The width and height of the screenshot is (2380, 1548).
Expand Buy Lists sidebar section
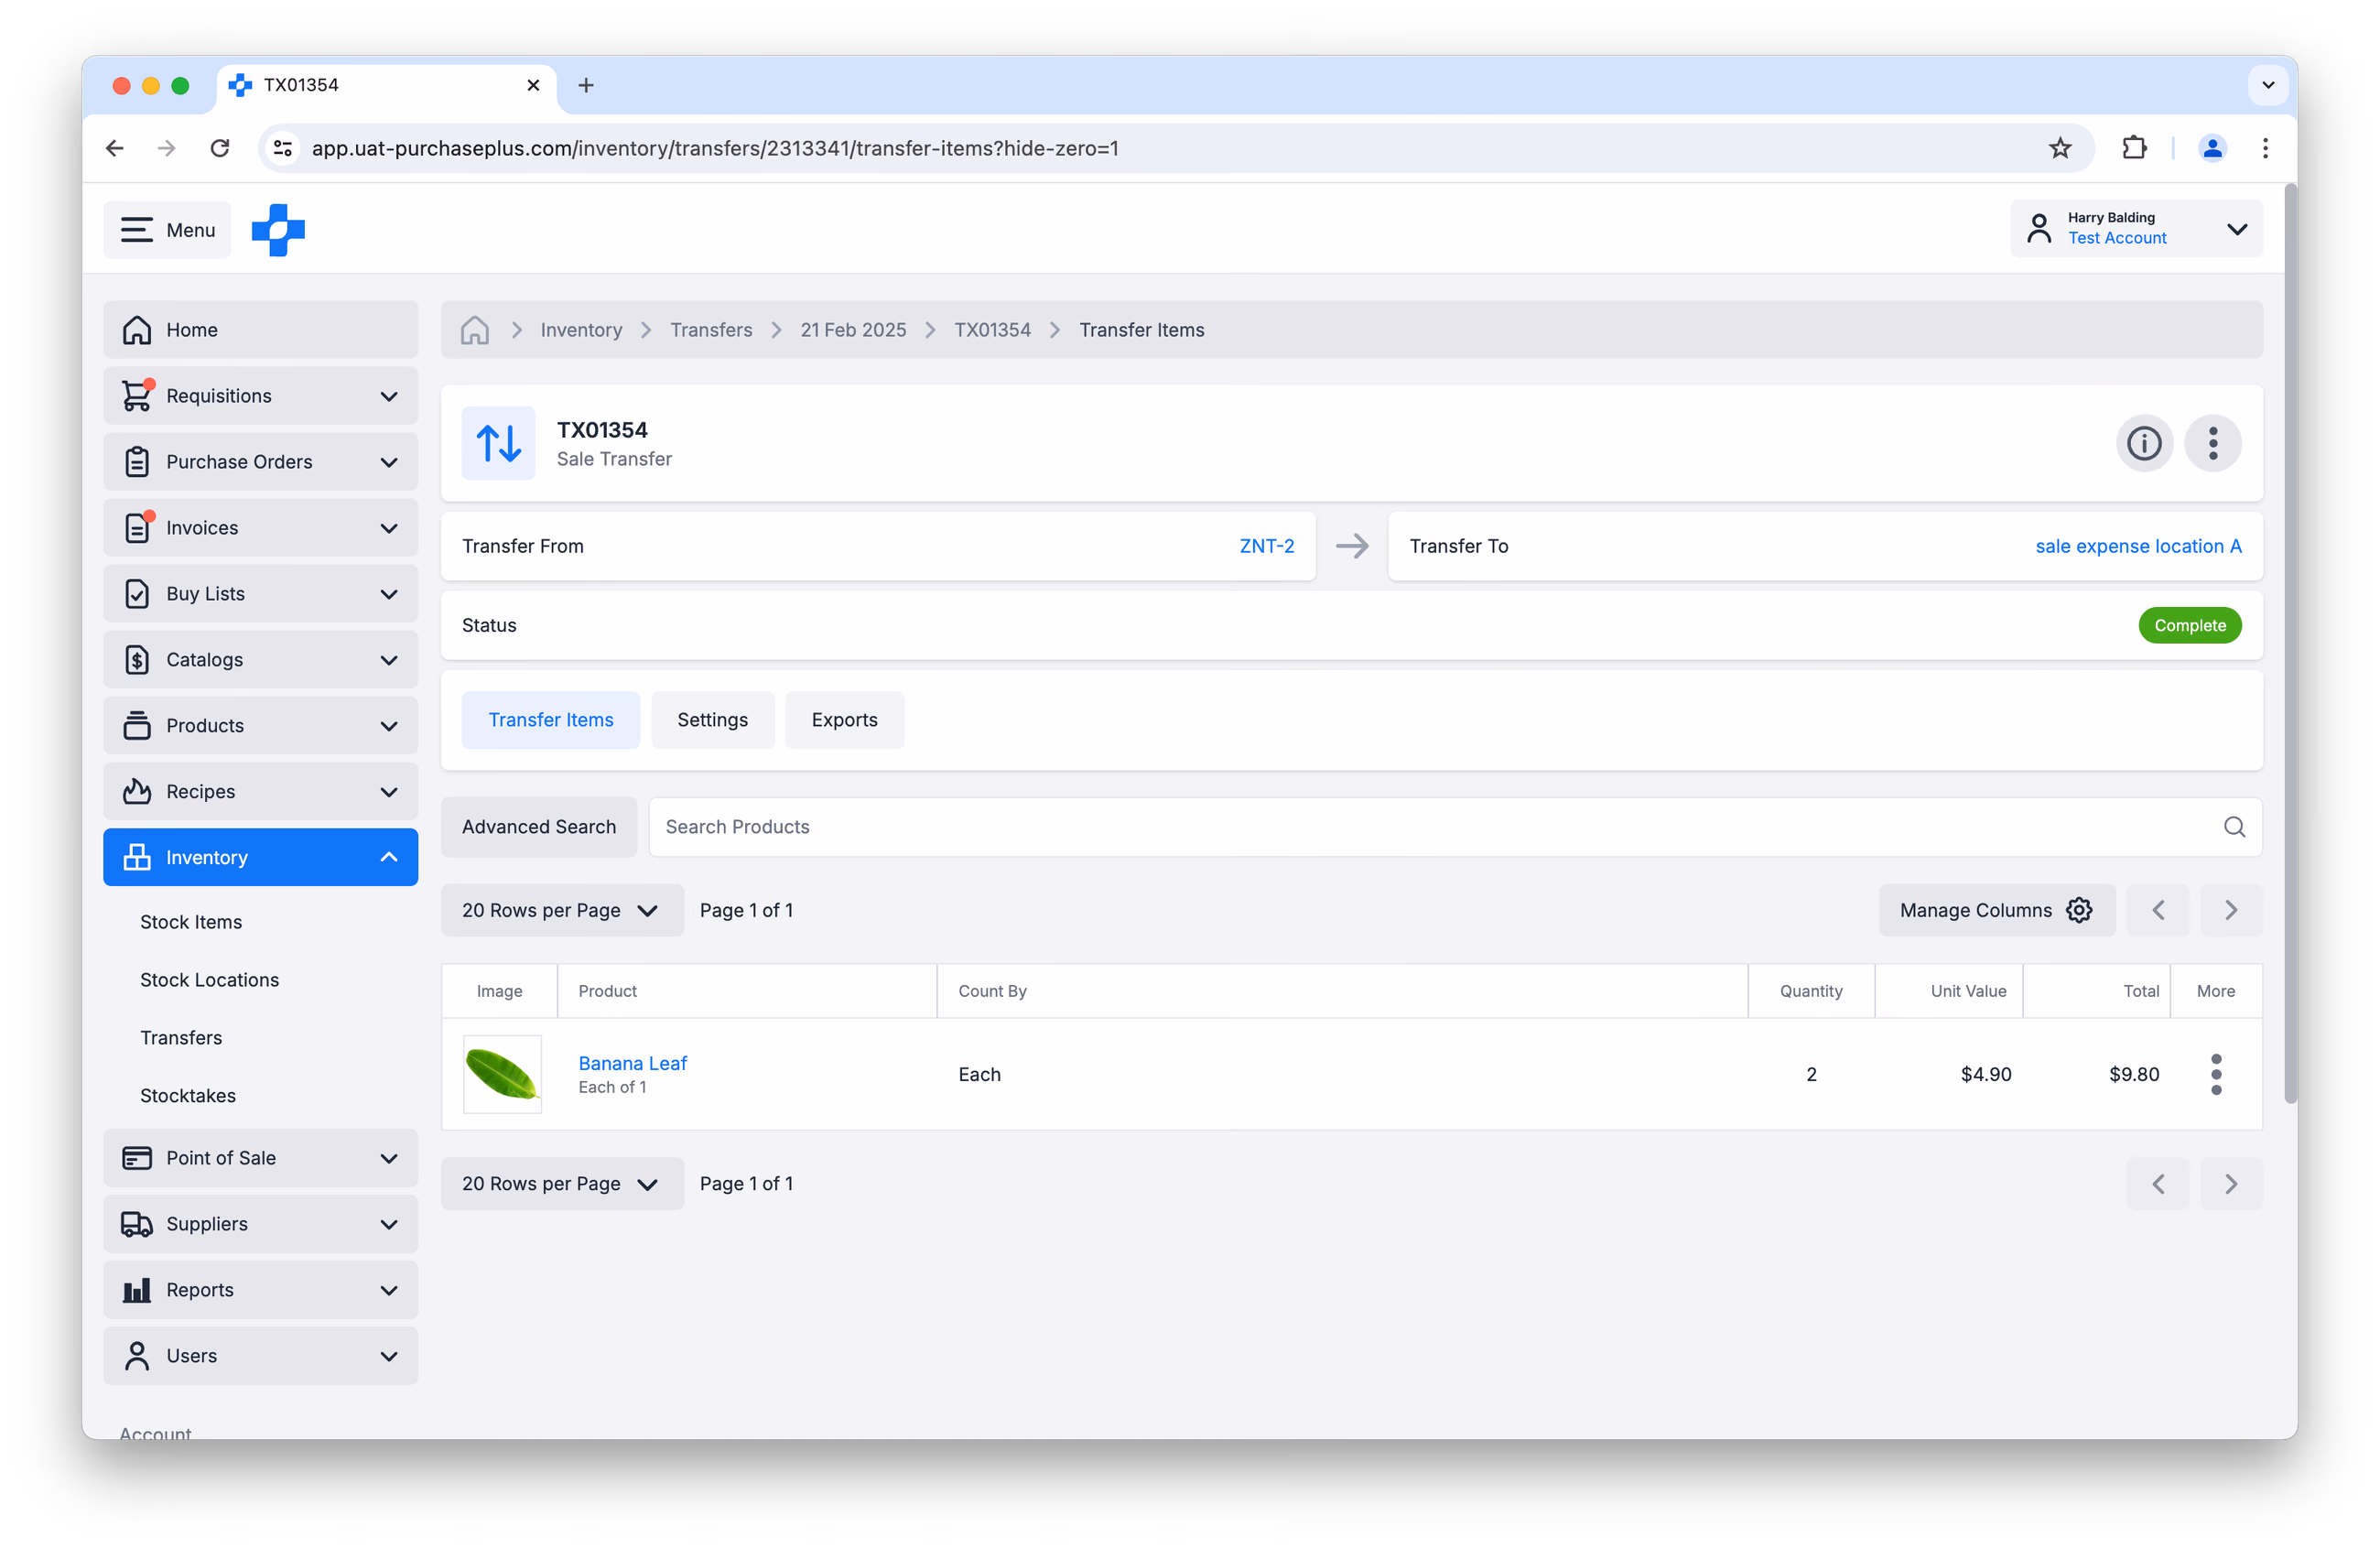261,594
